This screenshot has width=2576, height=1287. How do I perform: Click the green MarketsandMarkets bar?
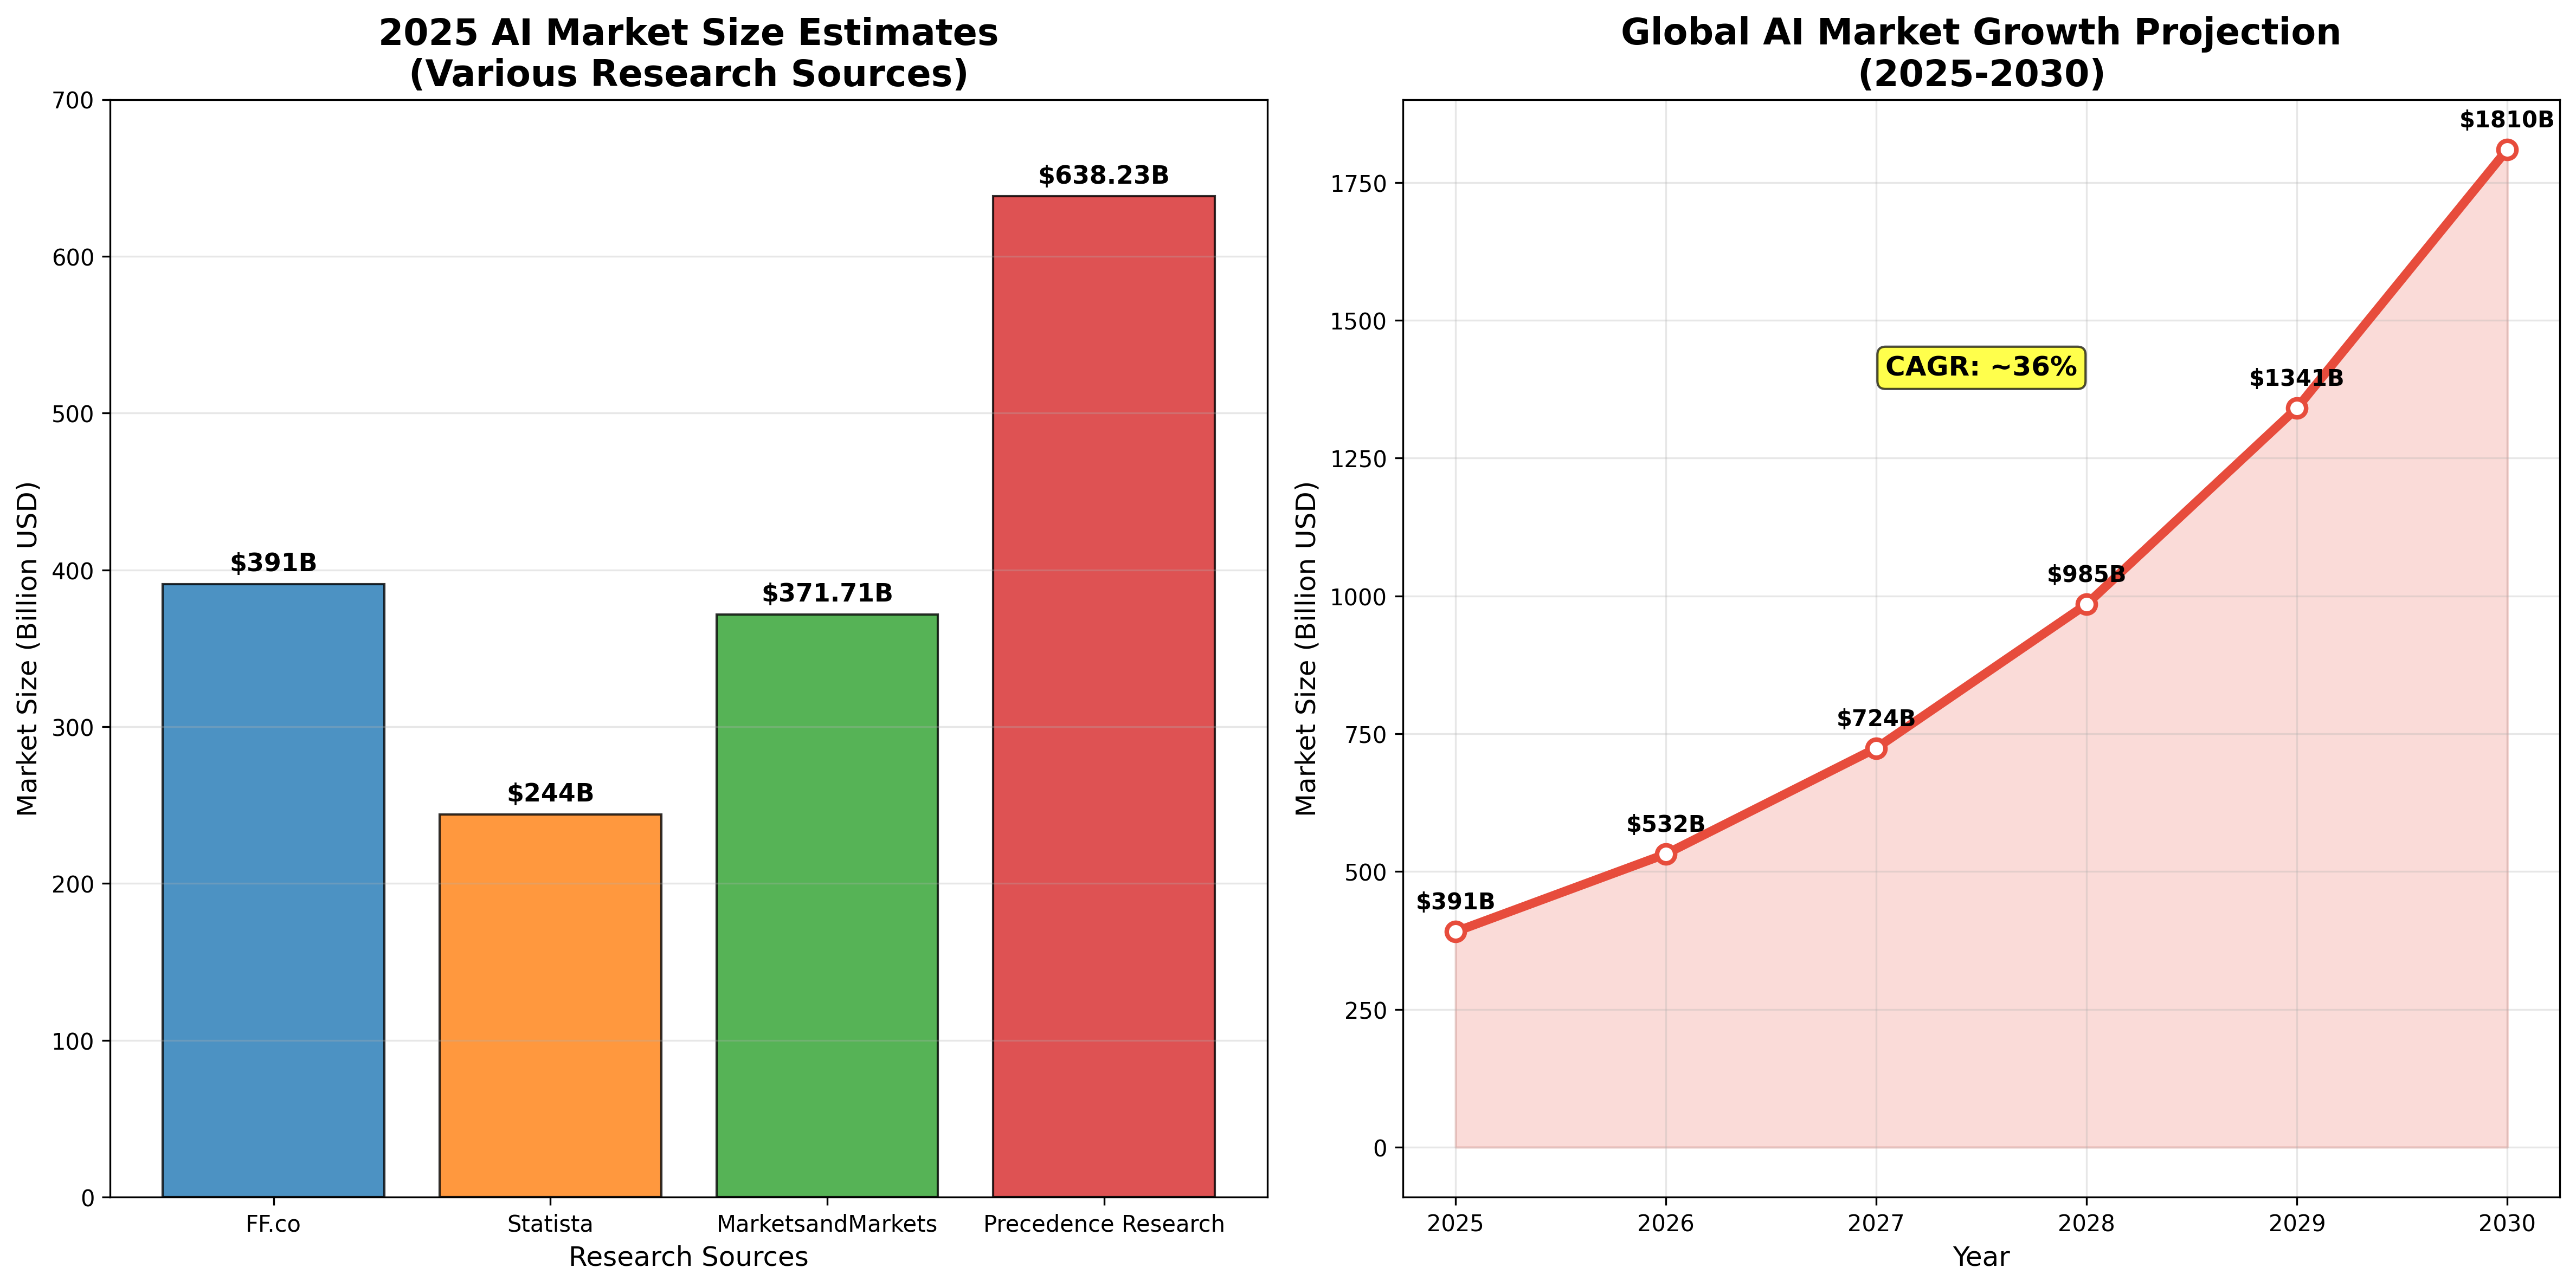[x=827, y=905]
